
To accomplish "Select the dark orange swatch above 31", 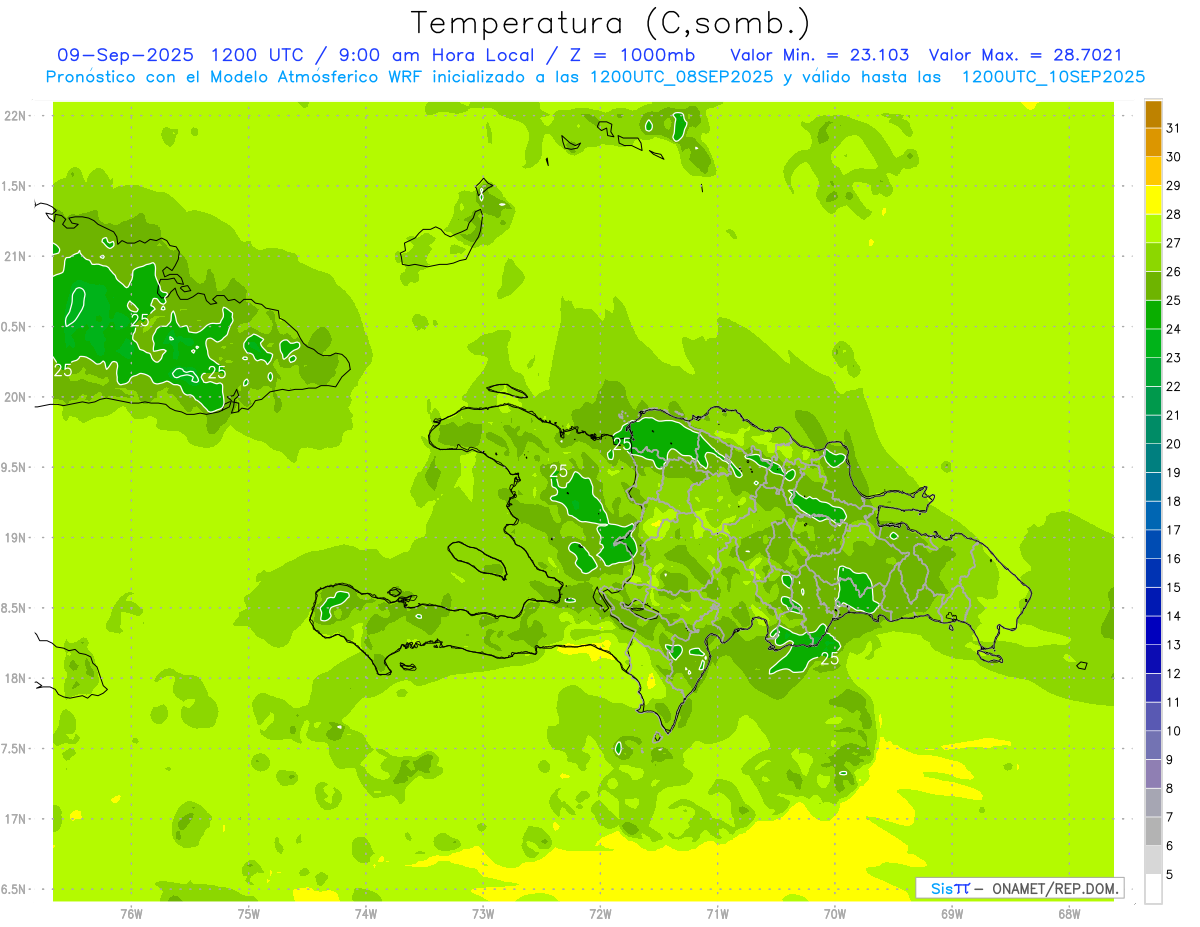I will (x=1153, y=114).
